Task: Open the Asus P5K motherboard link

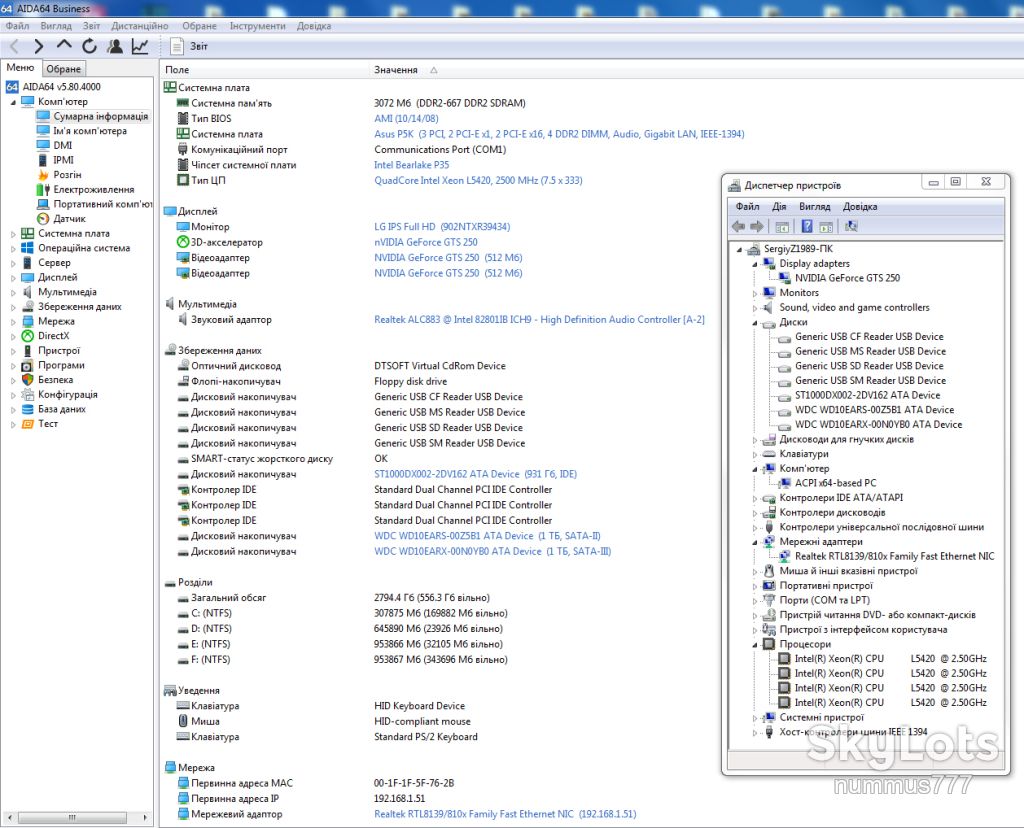Action: pyautogui.click(x=559, y=134)
